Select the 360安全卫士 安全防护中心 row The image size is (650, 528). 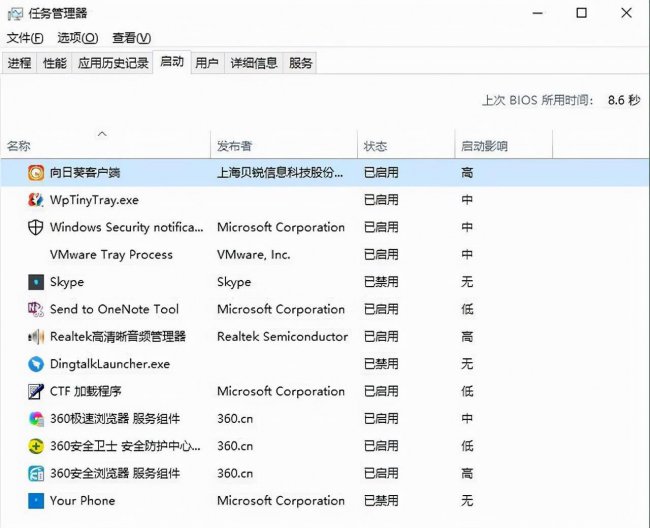[325, 446]
